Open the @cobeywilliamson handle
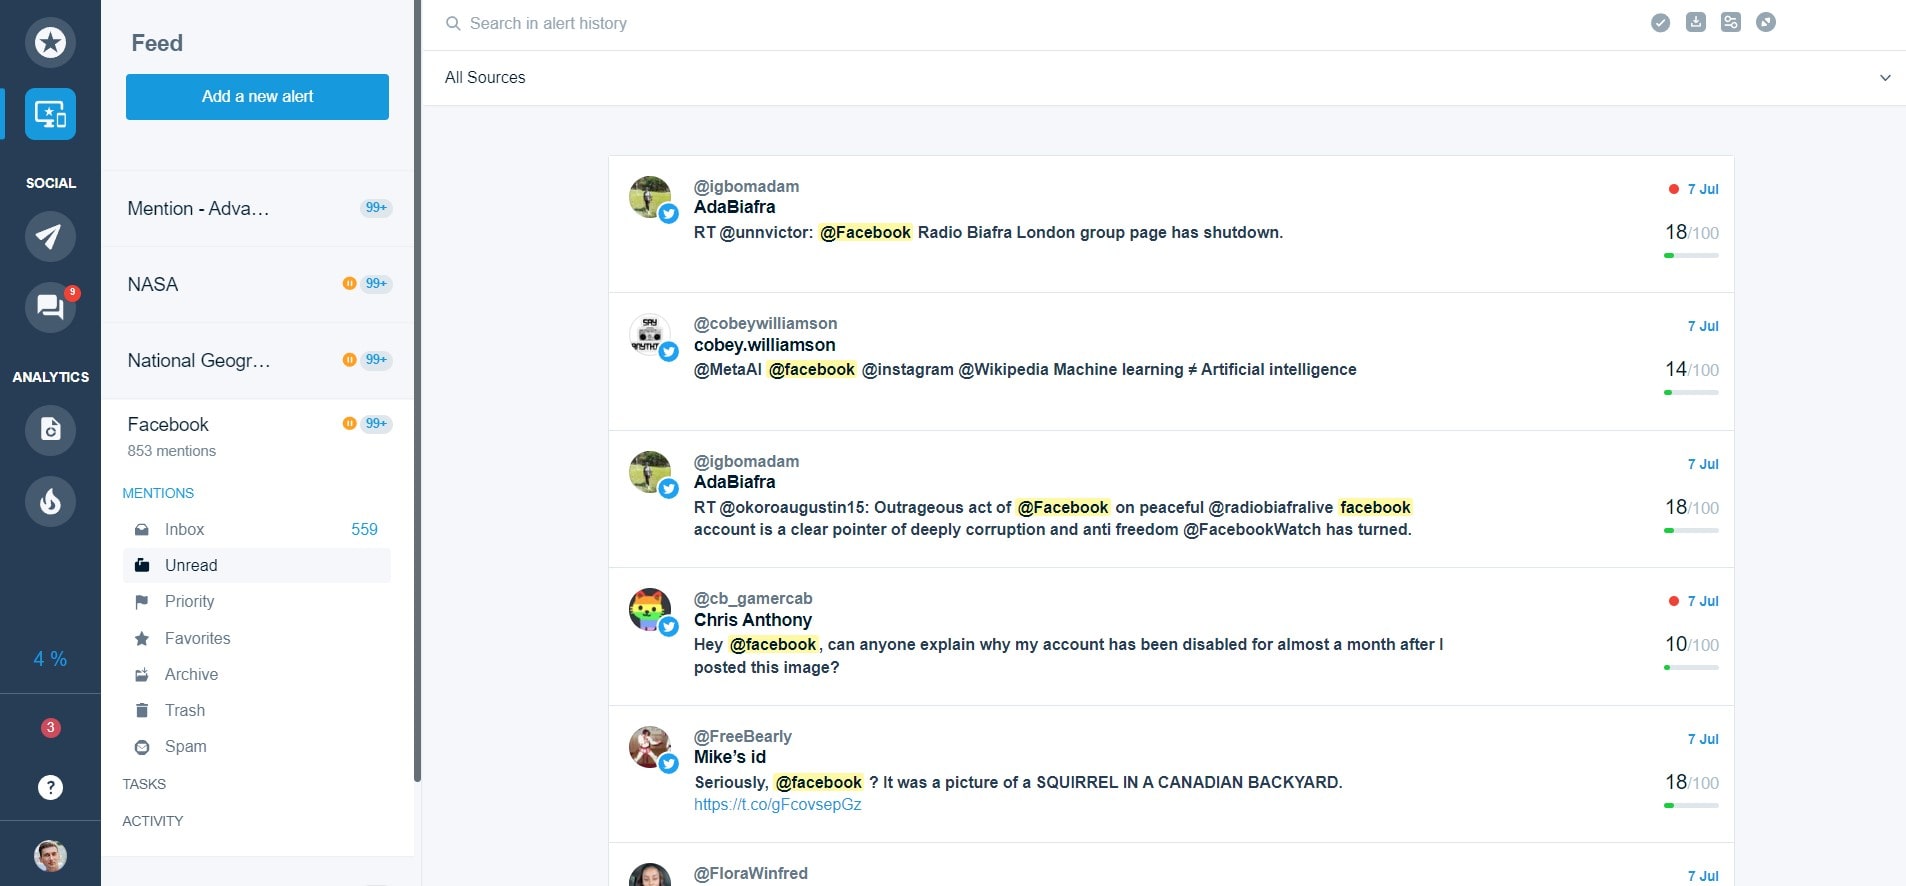The image size is (1906, 886). pyautogui.click(x=765, y=323)
